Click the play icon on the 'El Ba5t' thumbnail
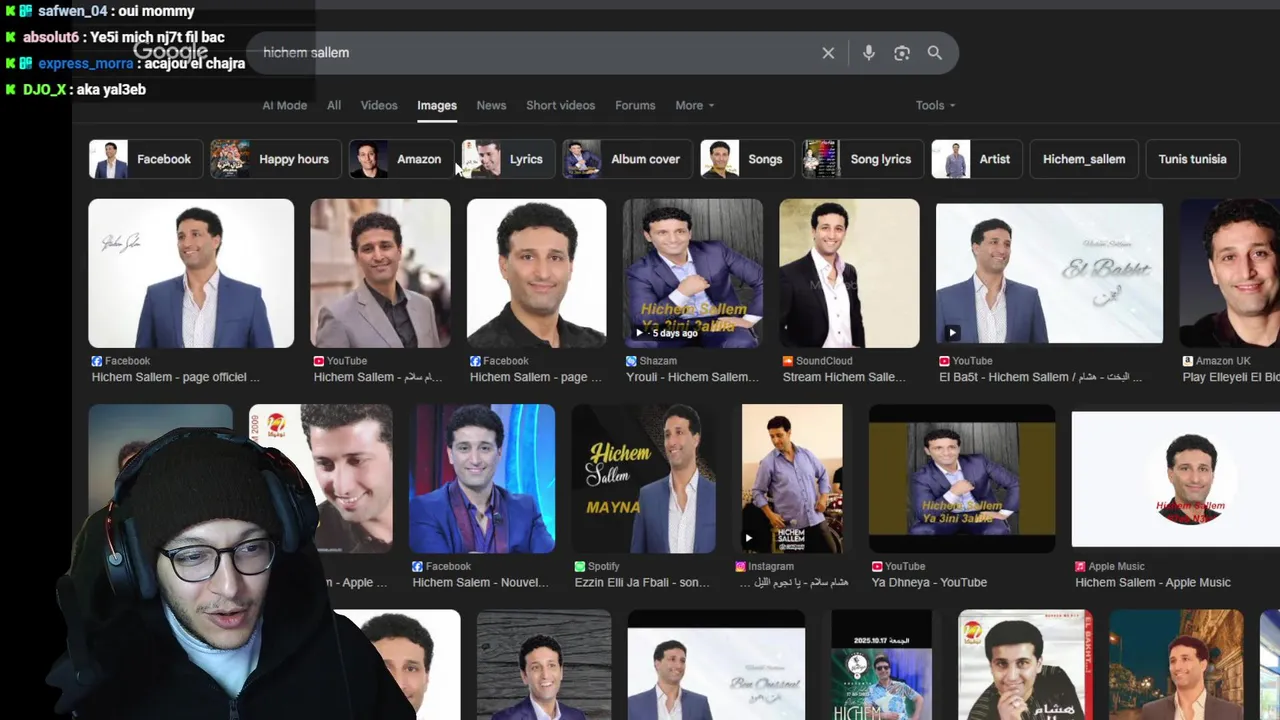Image resolution: width=1280 pixels, height=720 pixels. (x=952, y=333)
